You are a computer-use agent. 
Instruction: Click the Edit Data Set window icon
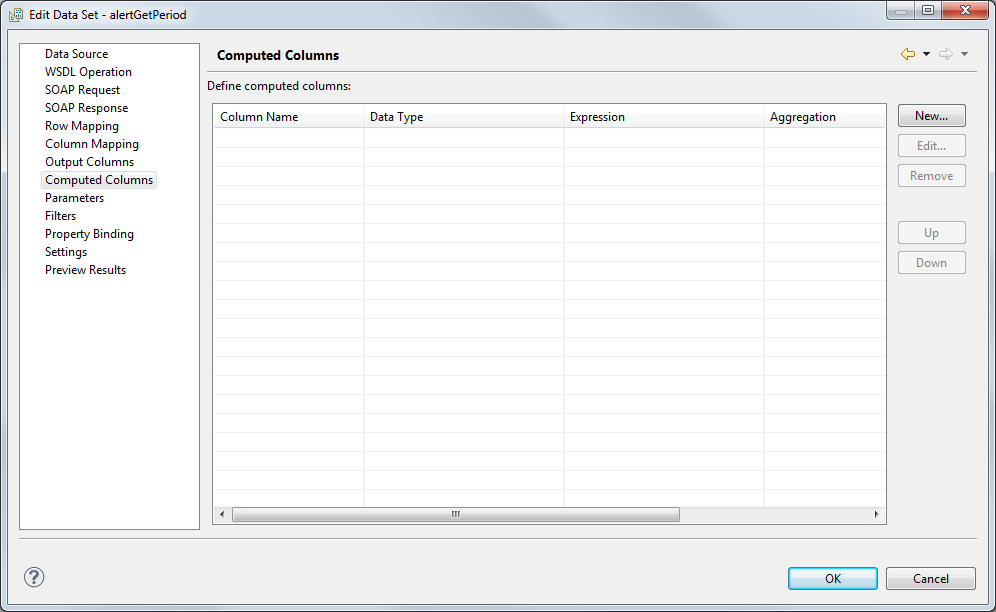pyautogui.click(x=16, y=14)
